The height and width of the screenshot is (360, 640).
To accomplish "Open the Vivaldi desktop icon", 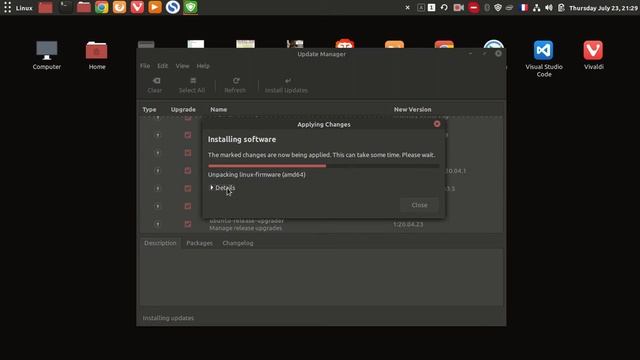I will 593,55.
